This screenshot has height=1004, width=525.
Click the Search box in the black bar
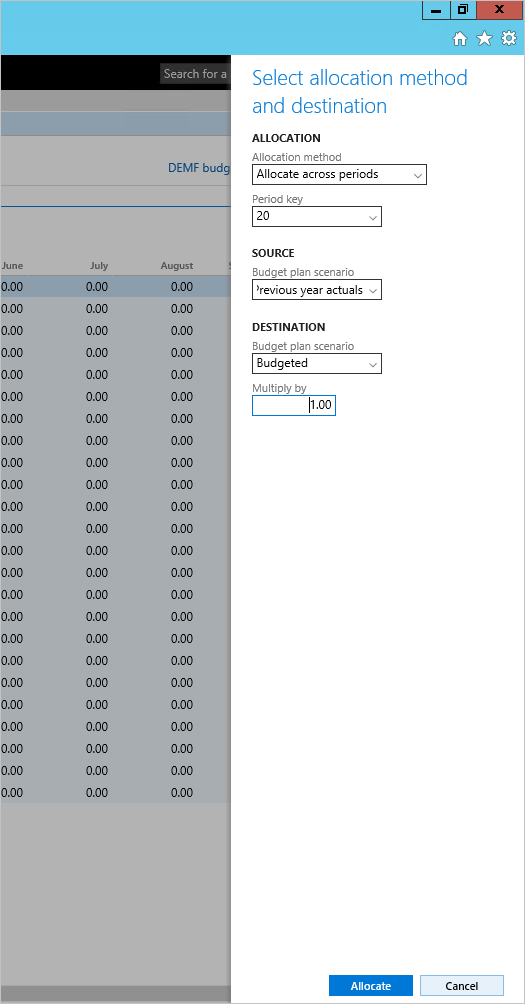pos(195,74)
